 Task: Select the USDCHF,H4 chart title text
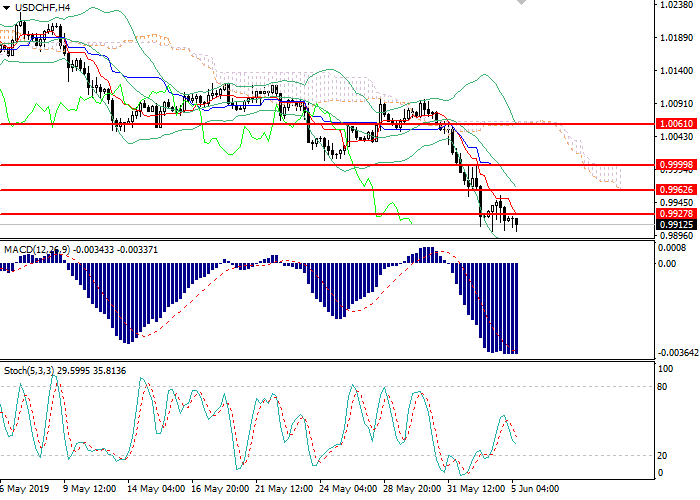[42, 7]
